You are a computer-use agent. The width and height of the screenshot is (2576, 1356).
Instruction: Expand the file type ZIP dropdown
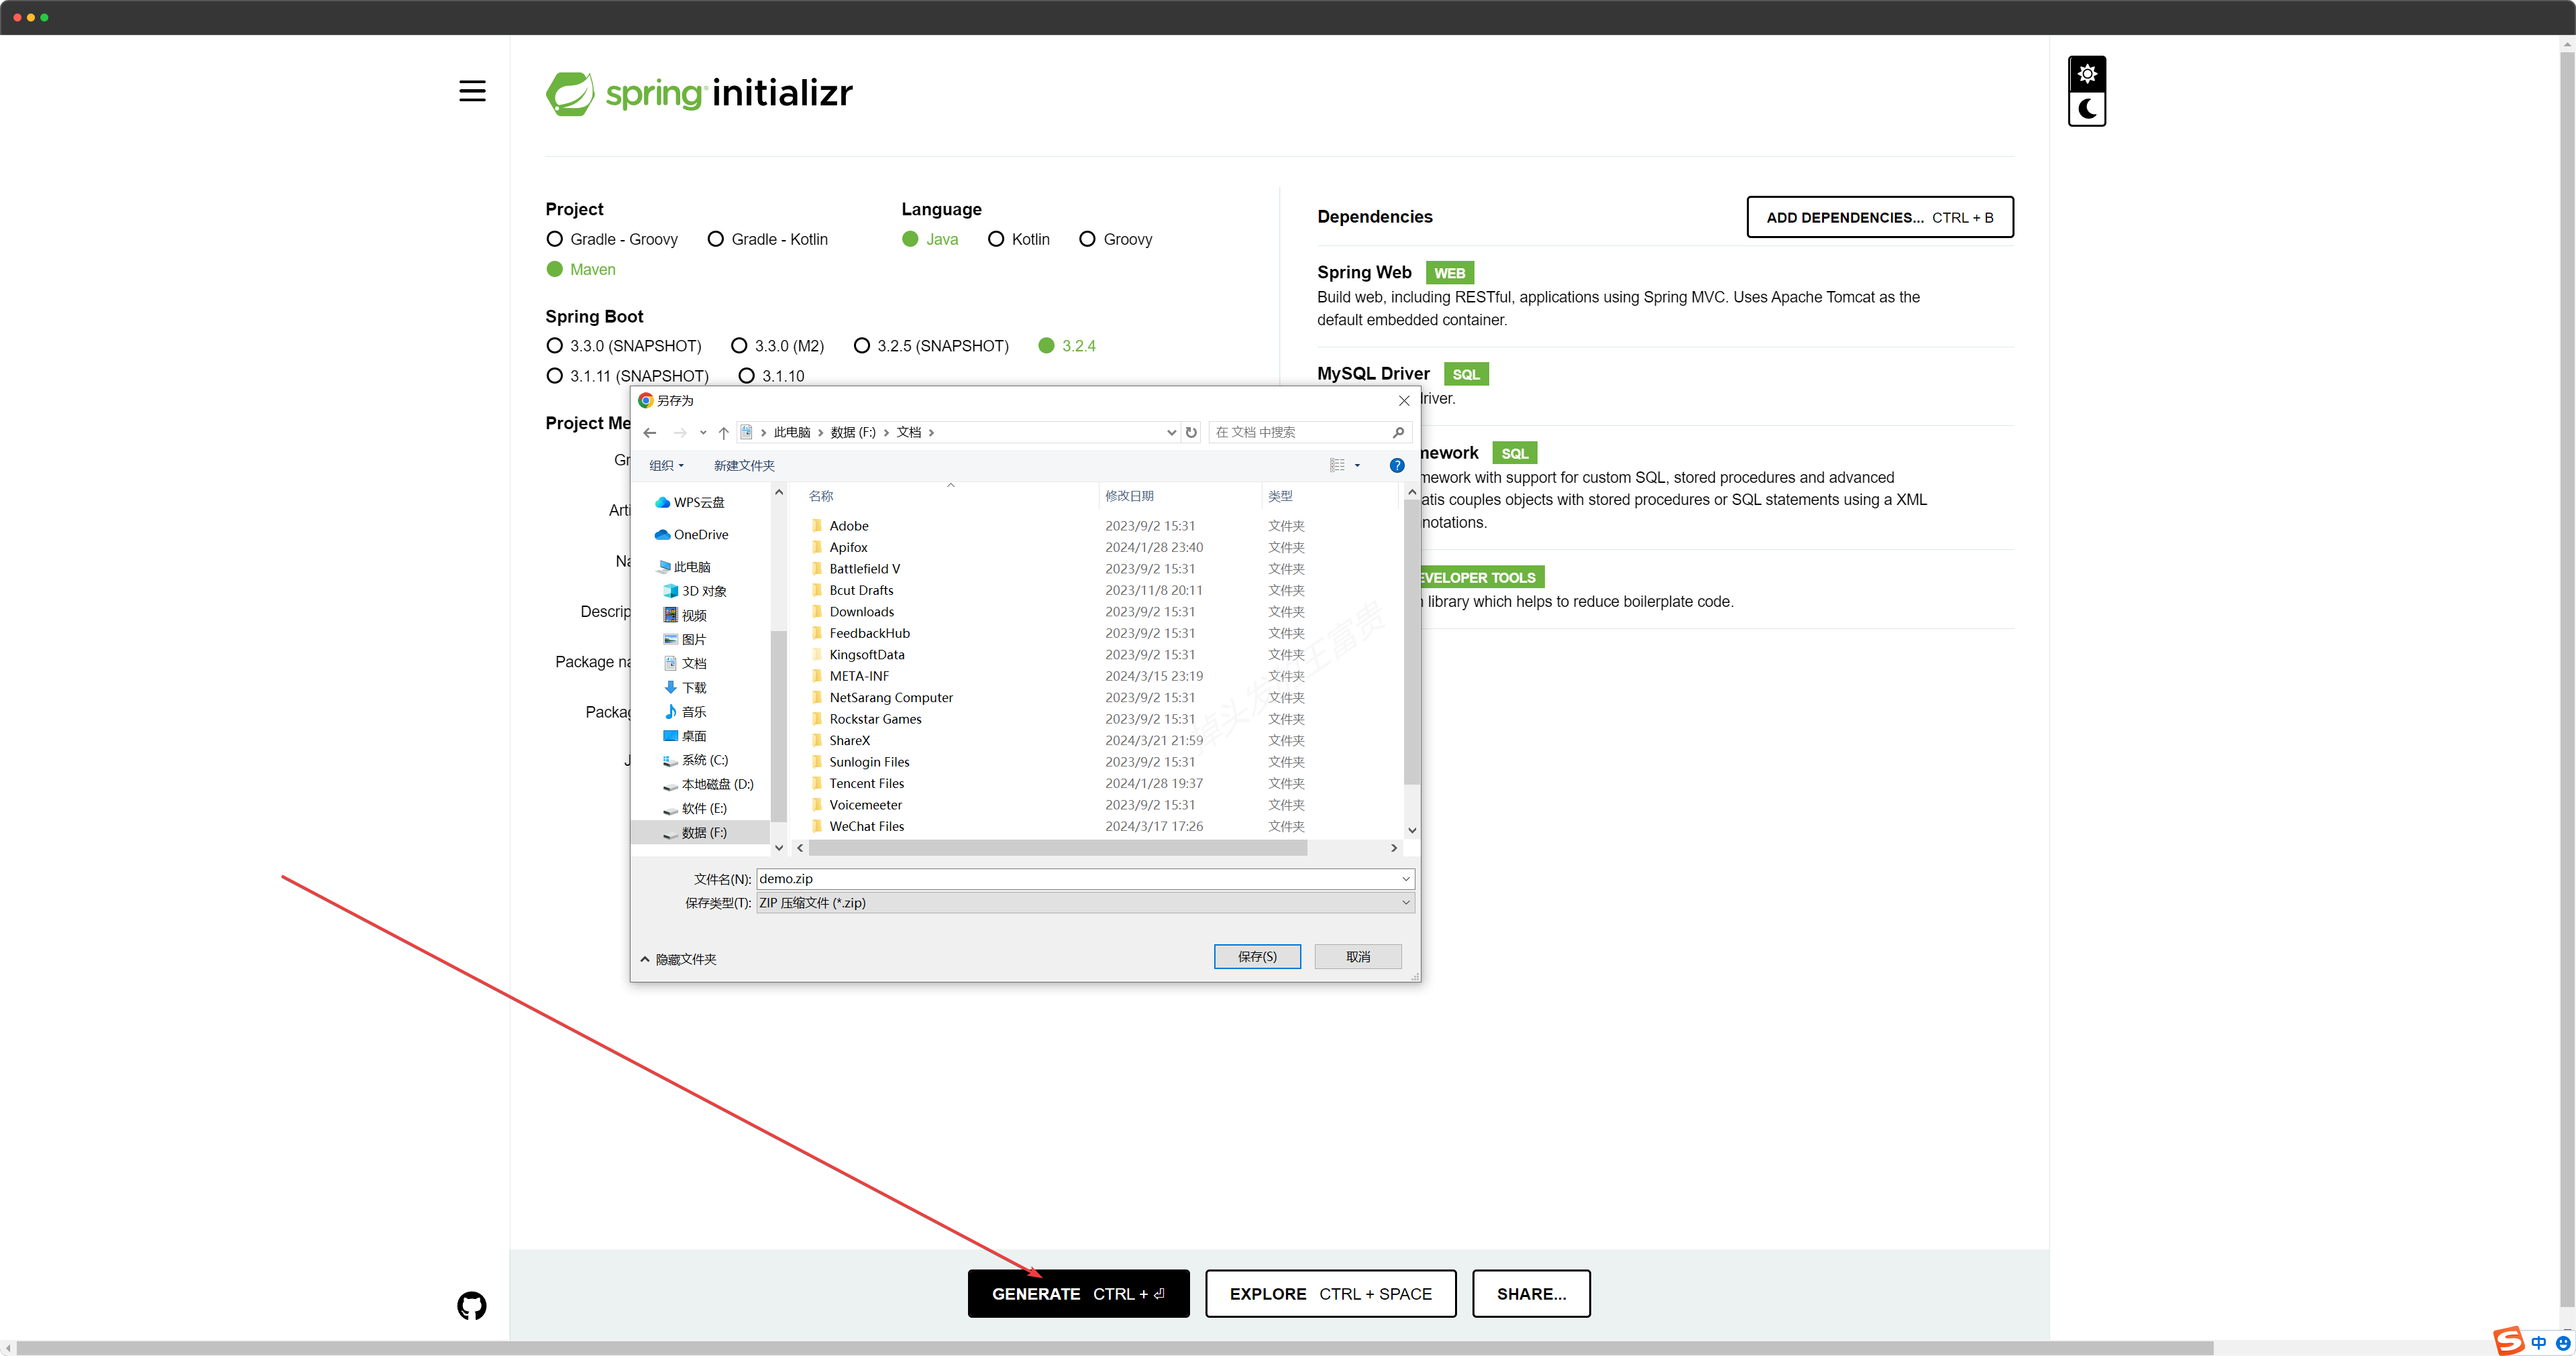point(1405,902)
